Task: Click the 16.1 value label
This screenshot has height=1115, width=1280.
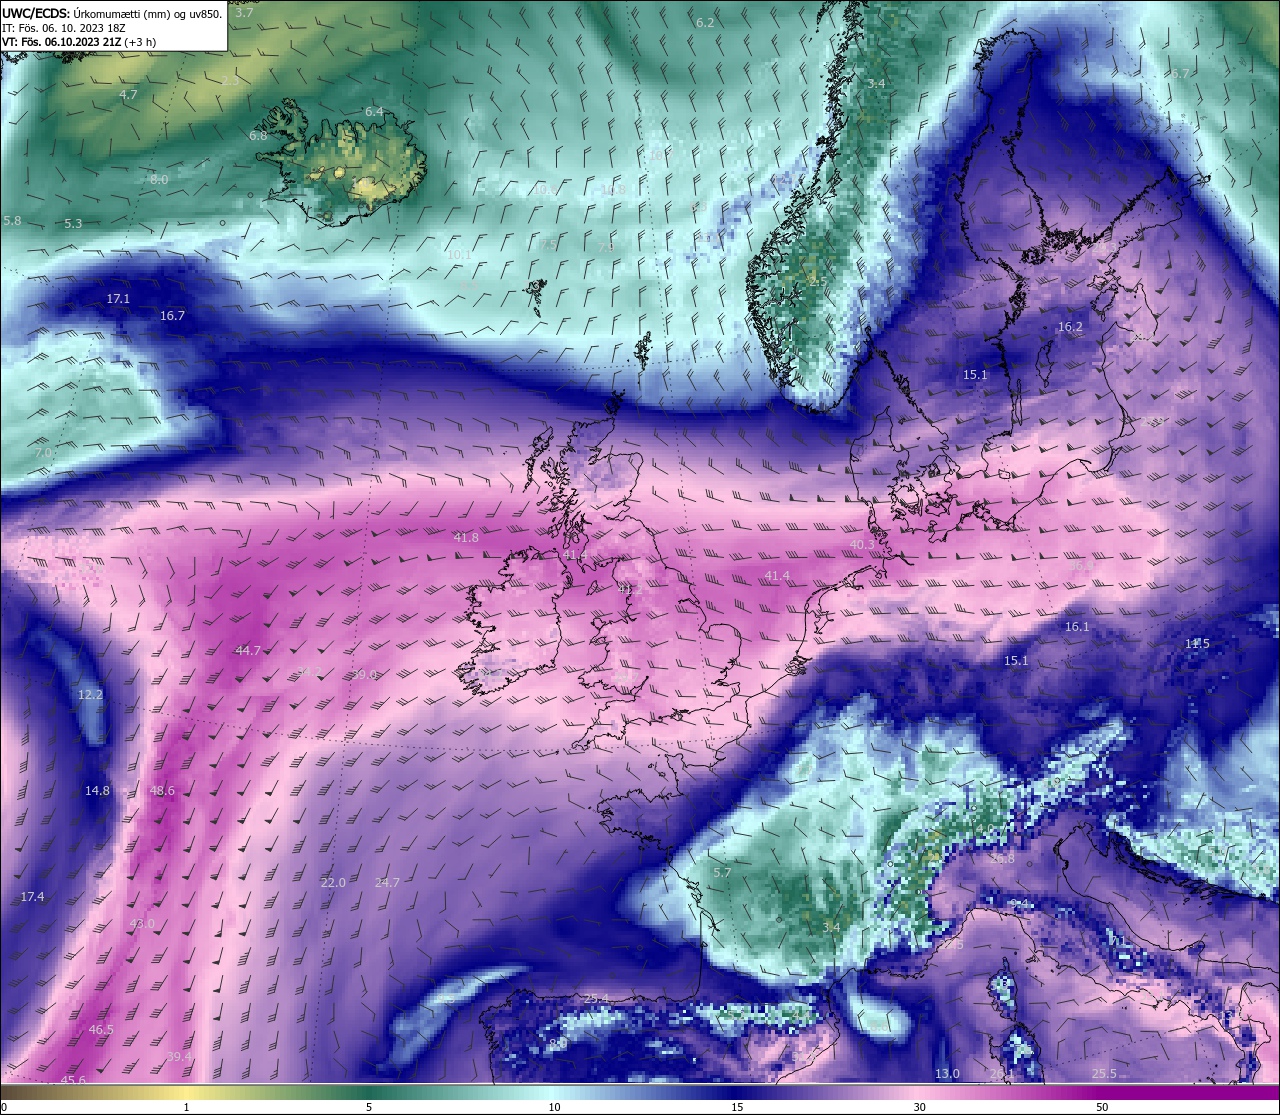Action: pos(1077,626)
